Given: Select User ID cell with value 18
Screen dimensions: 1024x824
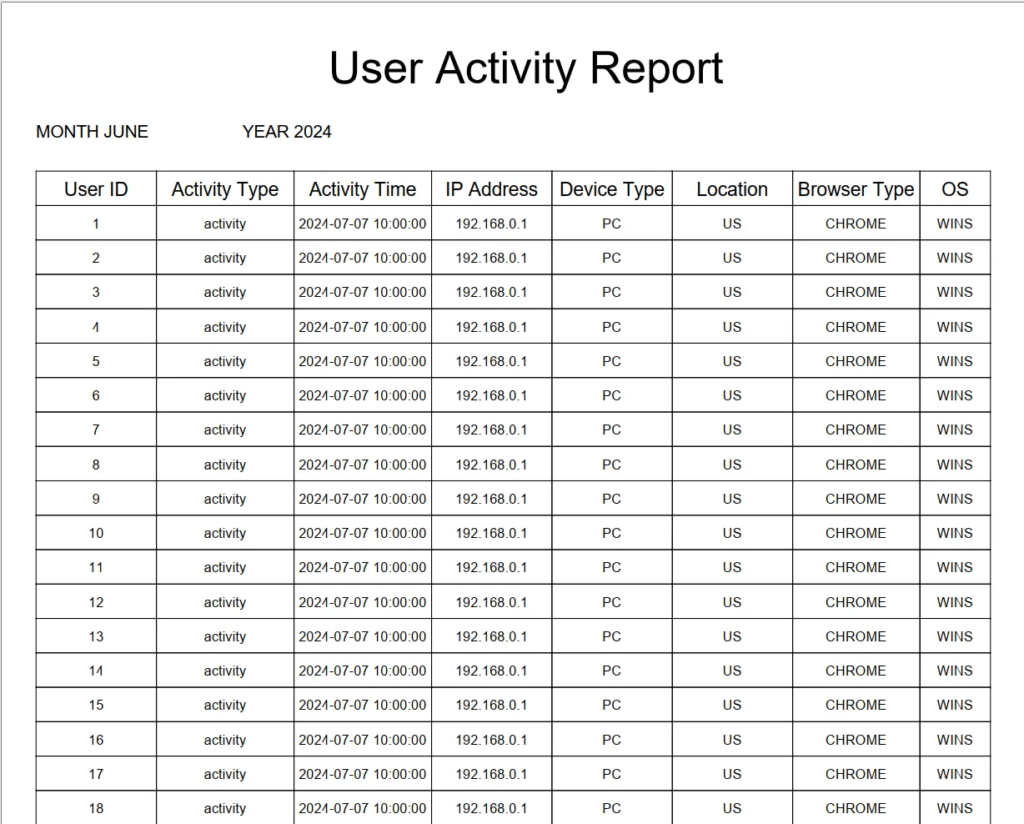Looking at the screenshot, I should pyautogui.click(x=96, y=808).
